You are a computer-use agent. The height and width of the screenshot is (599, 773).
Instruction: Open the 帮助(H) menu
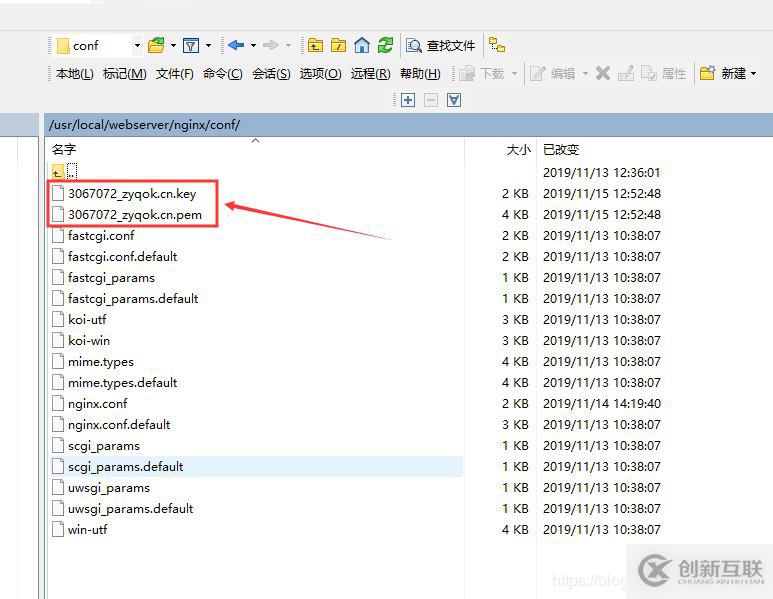click(x=420, y=74)
